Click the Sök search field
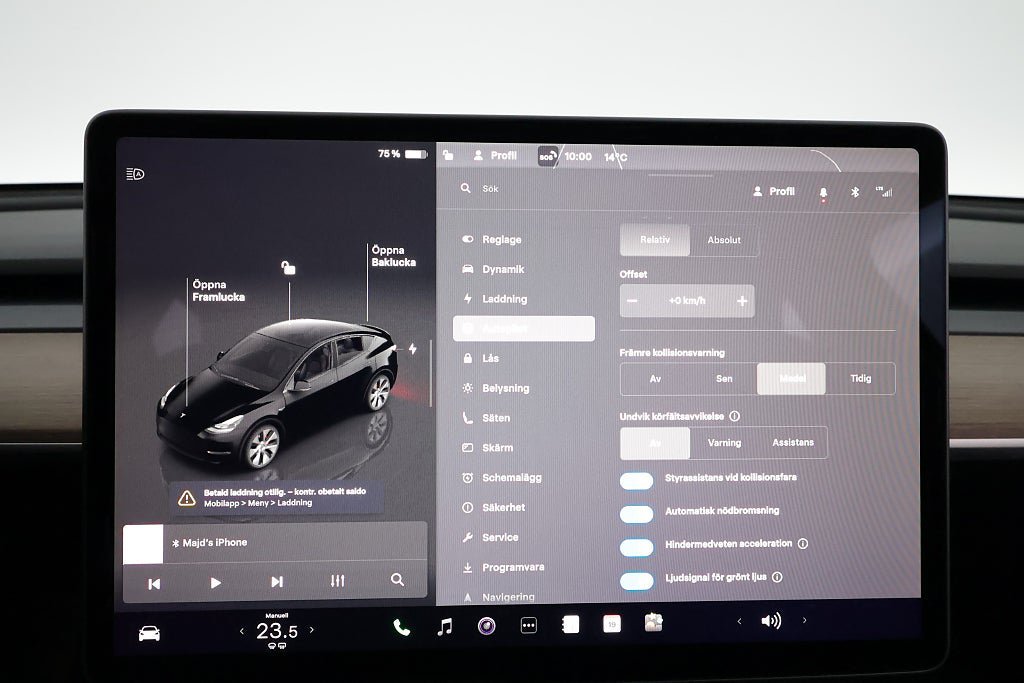The image size is (1024, 683). tap(540, 189)
